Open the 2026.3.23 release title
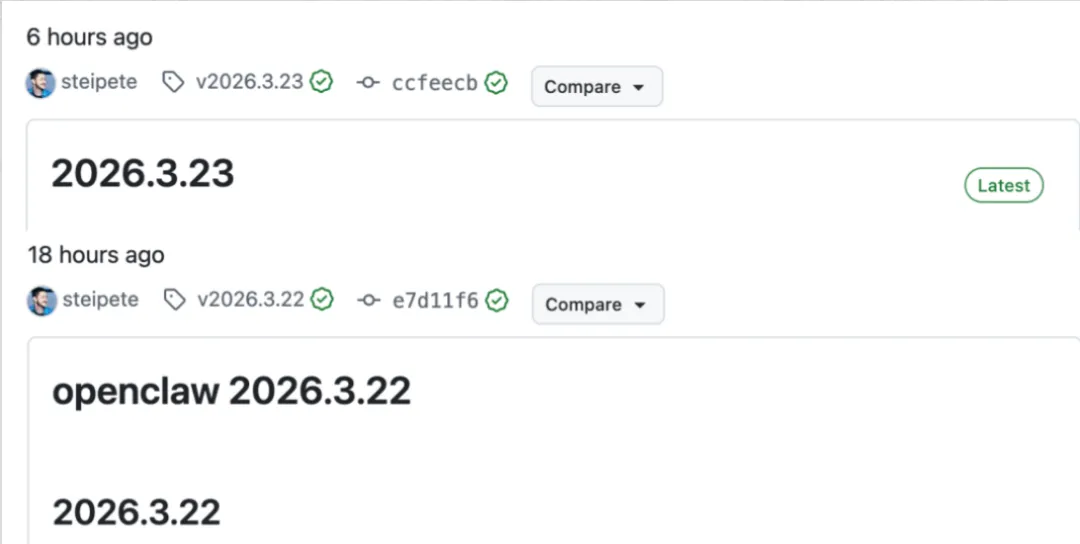Screen dimensions: 1080x544 (143, 174)
